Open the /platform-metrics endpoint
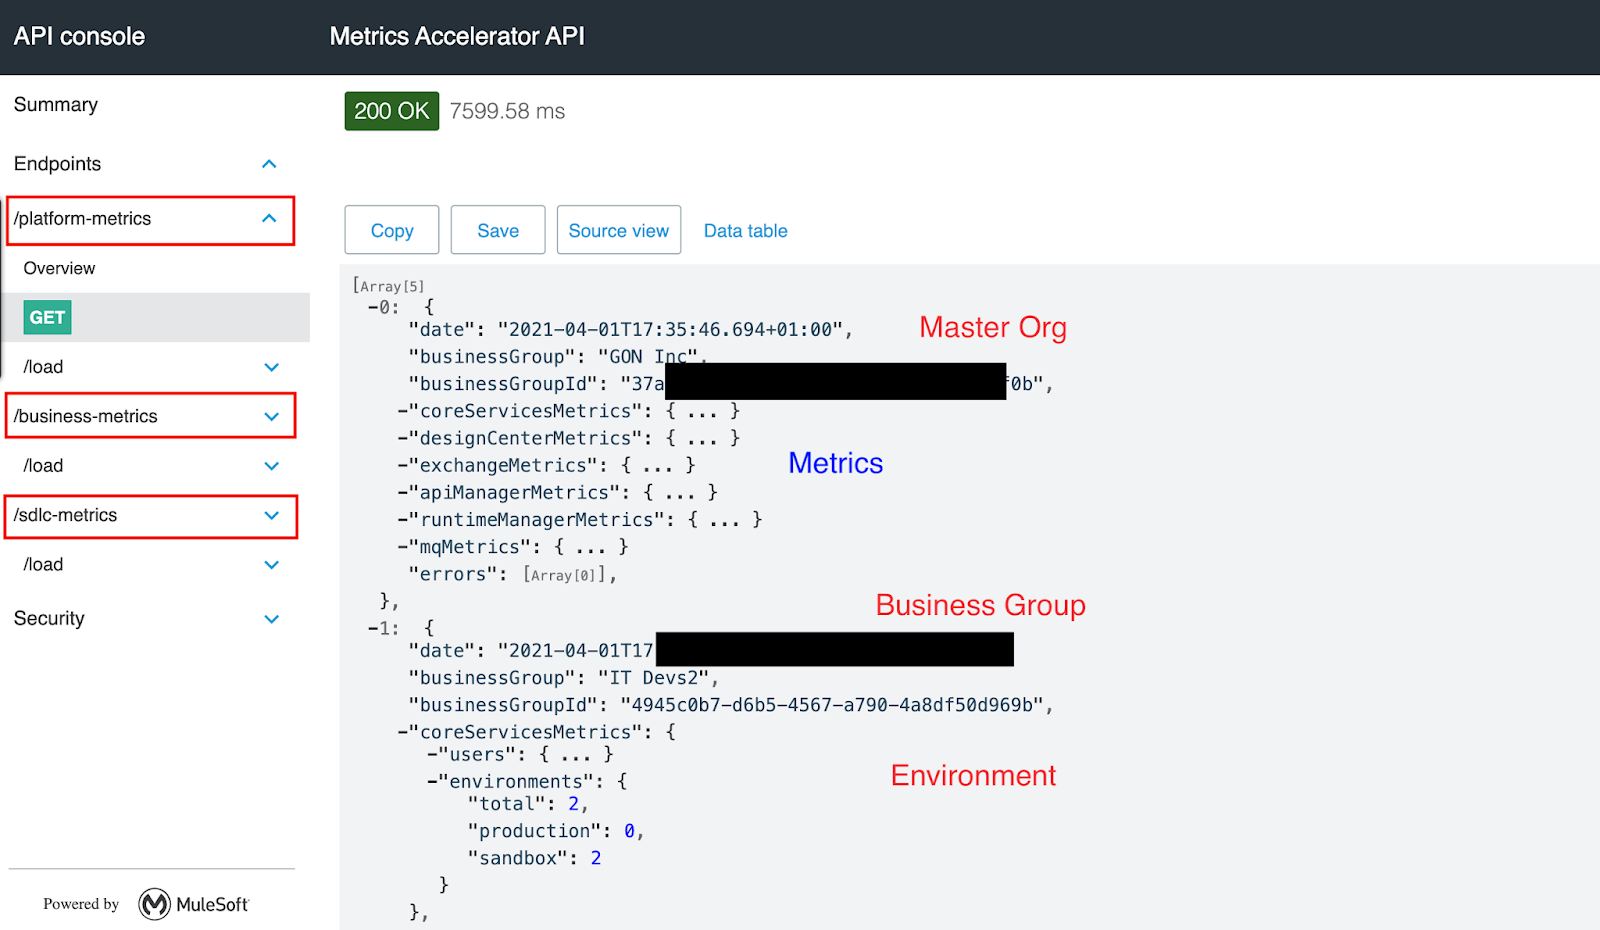This screenshot has width=1600, height=930. pos(83,219)
